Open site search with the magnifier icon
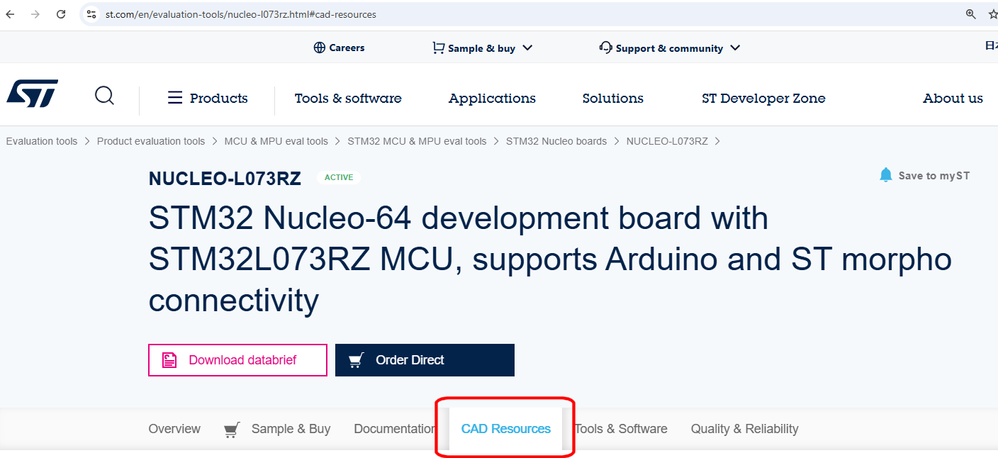This screenshot has height=458, width=998. pyautogui.click(x=104, y=96)
